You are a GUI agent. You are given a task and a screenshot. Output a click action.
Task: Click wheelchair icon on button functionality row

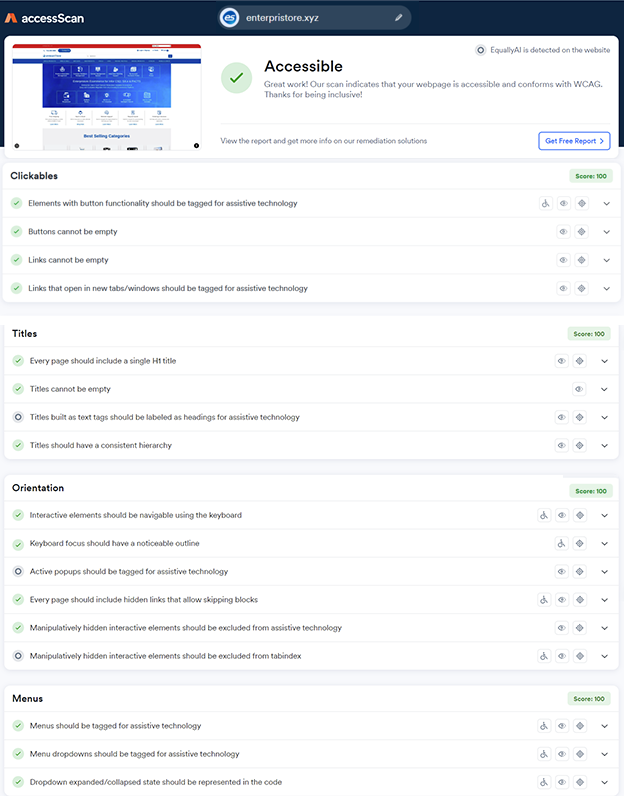click(x=545, y=204)
